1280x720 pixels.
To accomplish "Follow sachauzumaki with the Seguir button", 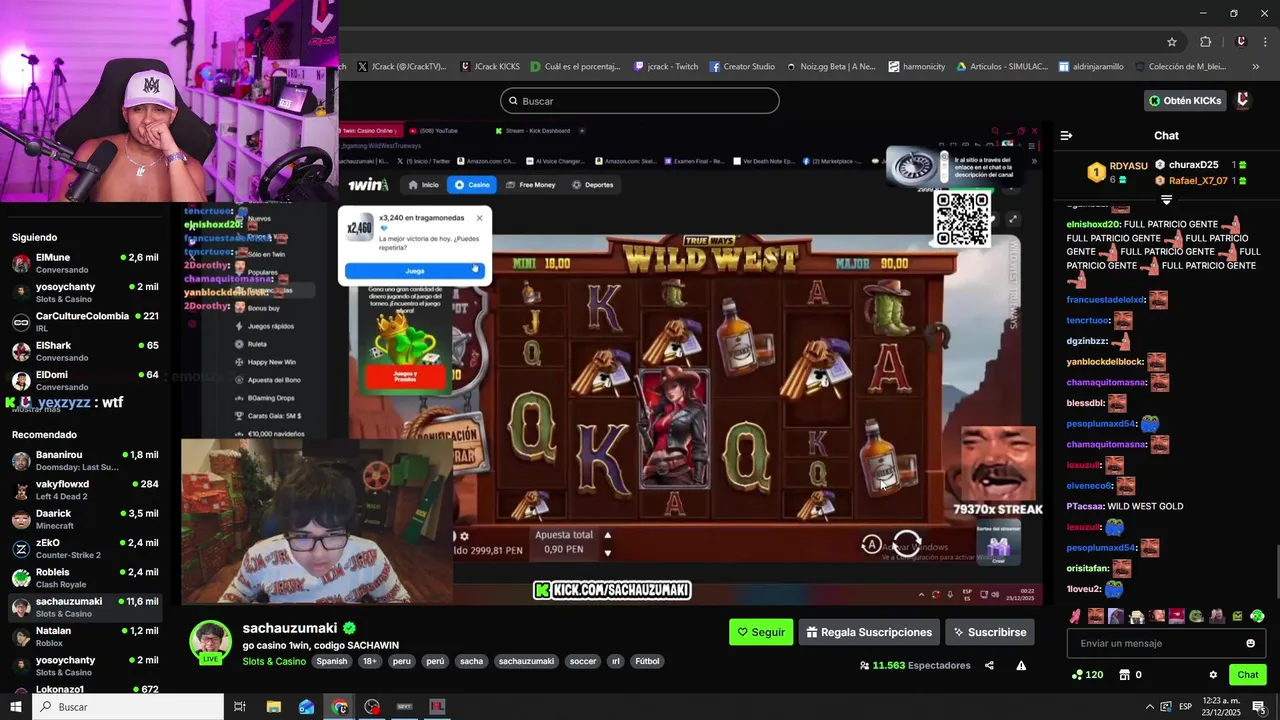I will (x=761, y=632).
